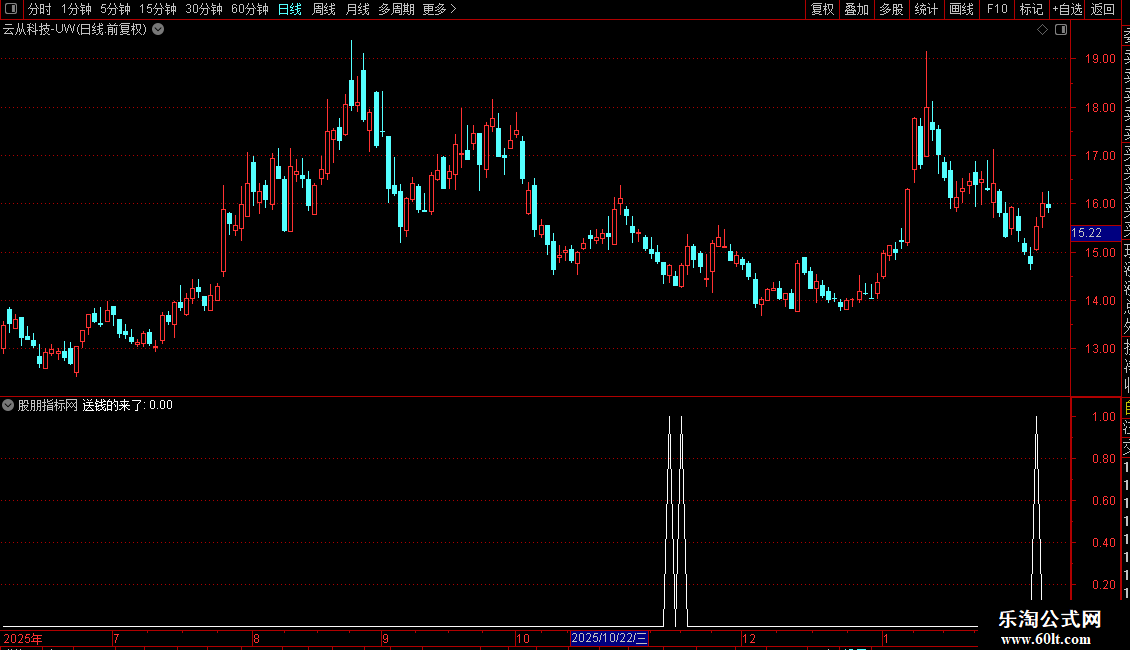Click the 2025年 label on time axis
Screen dimensions: 1130x650
pyautogui.click(x=23, y=638)
